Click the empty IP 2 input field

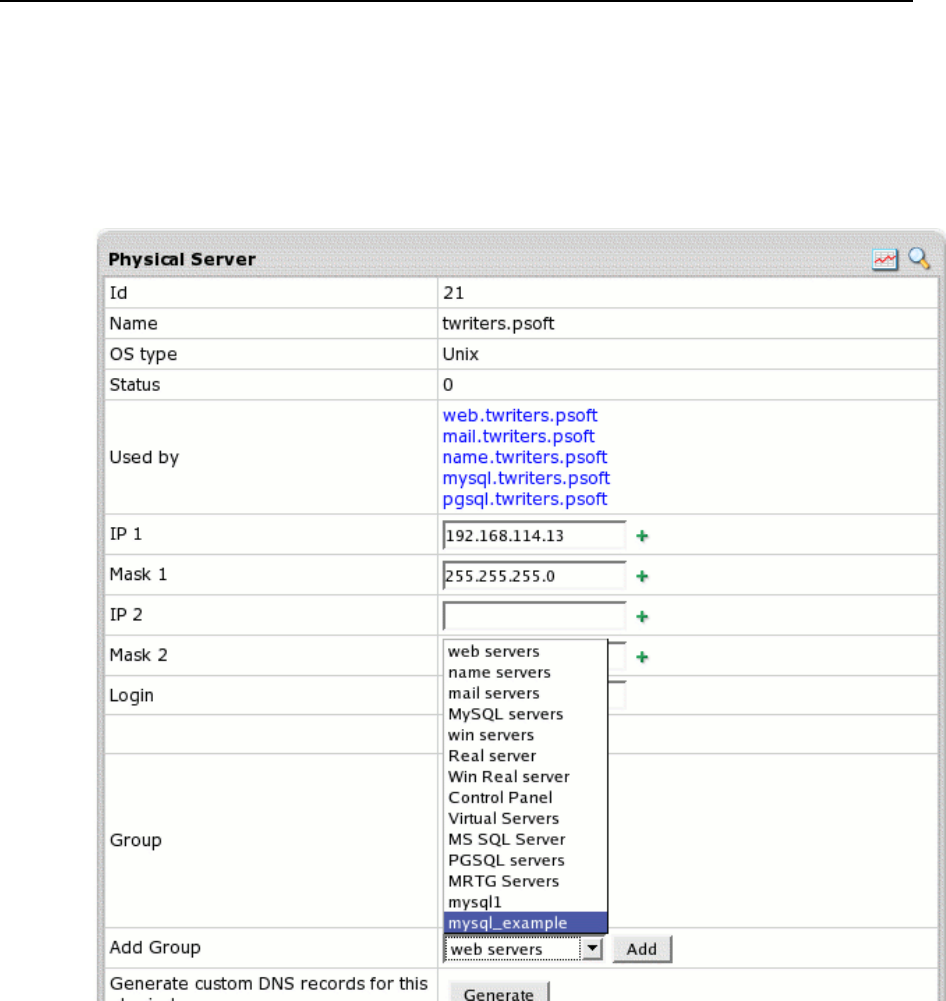[x=534, y=615]
